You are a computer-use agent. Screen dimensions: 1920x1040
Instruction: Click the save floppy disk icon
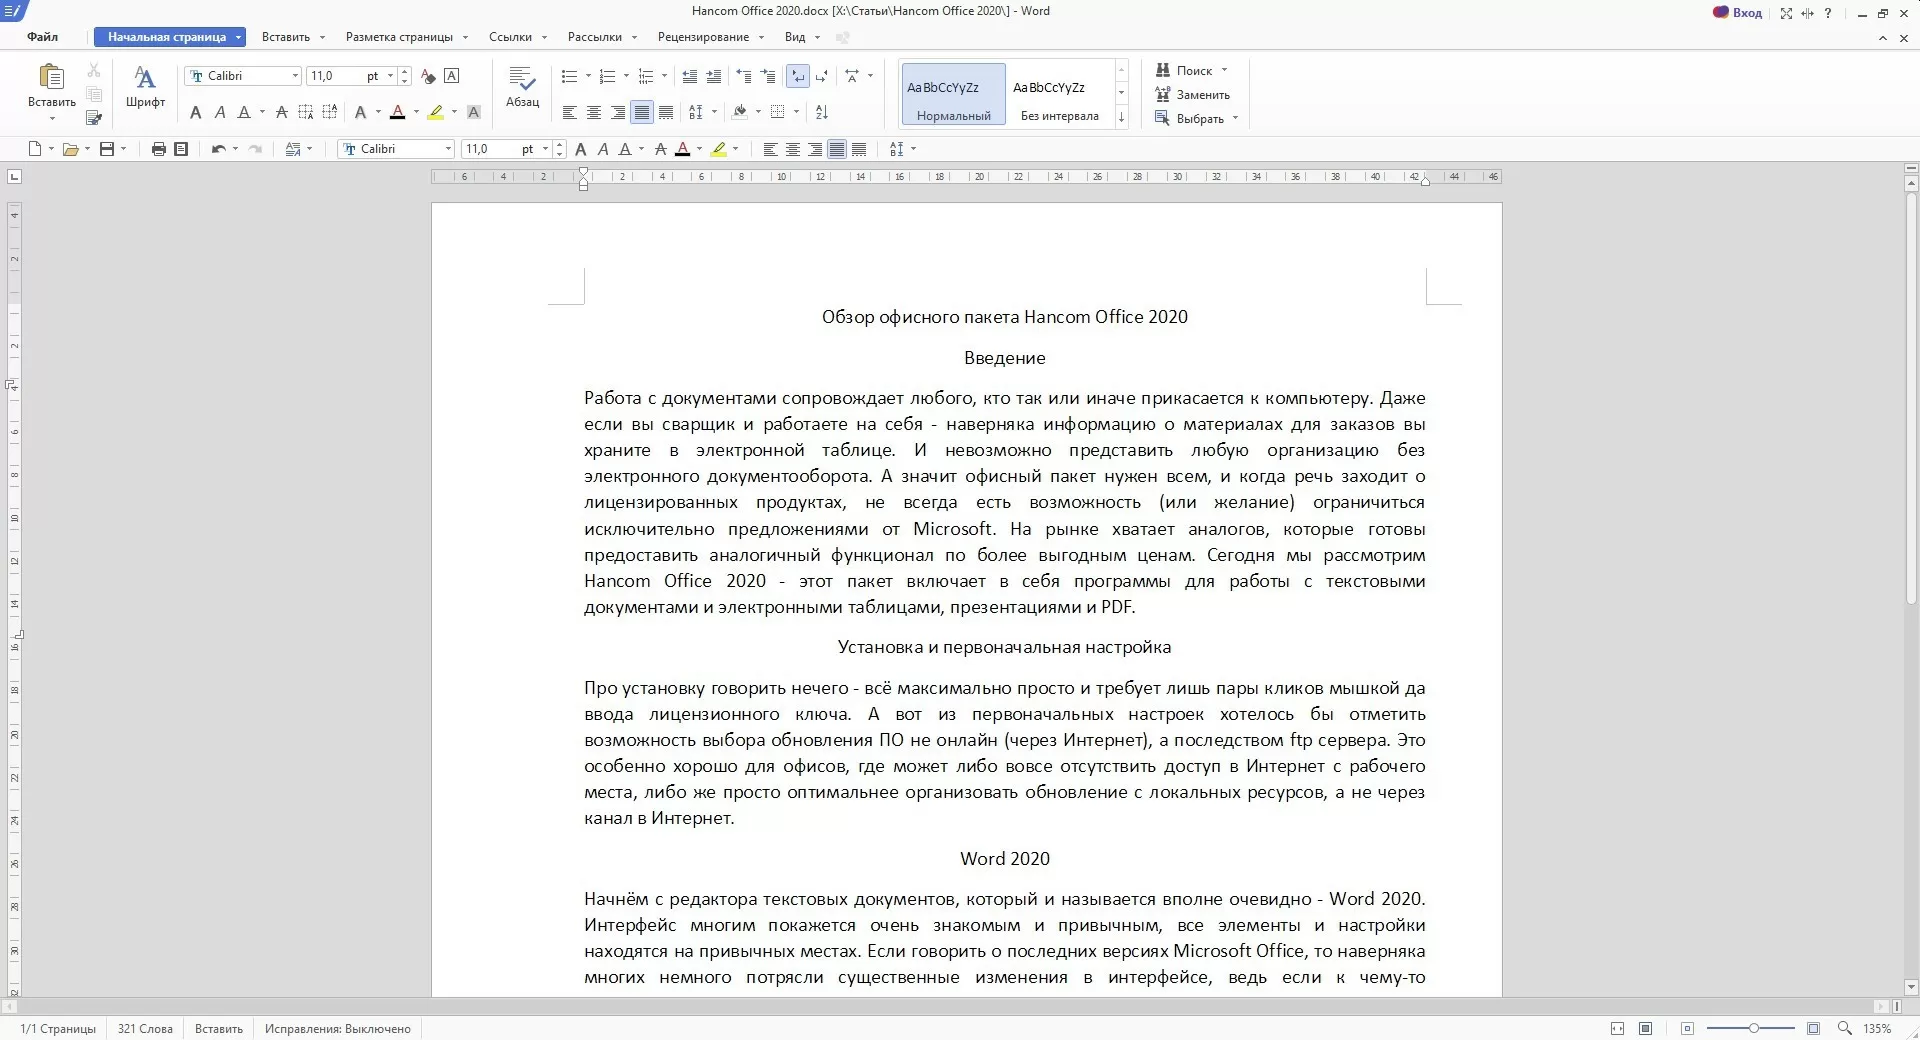(x=107, y=149)
